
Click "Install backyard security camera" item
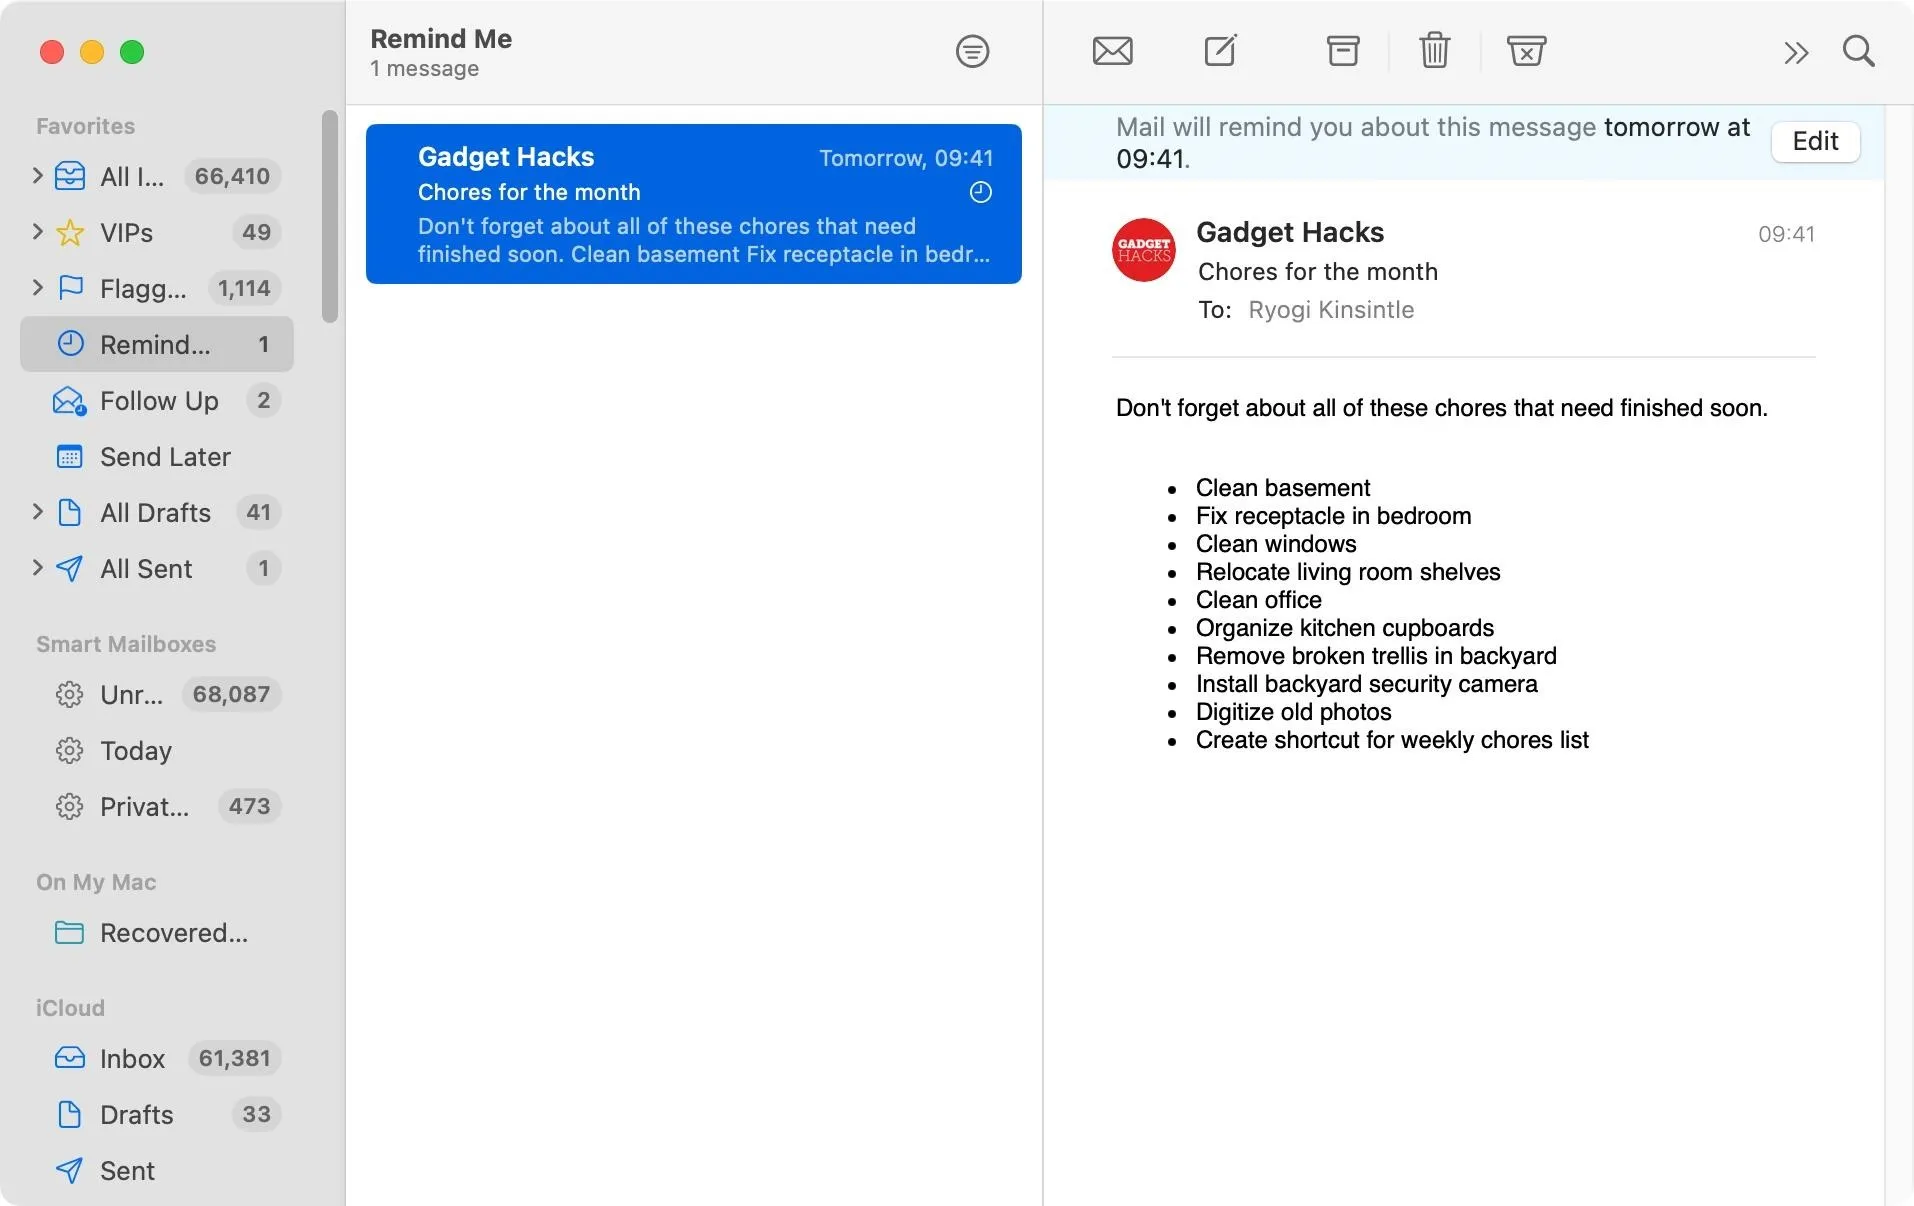(x=1366, y=684)
